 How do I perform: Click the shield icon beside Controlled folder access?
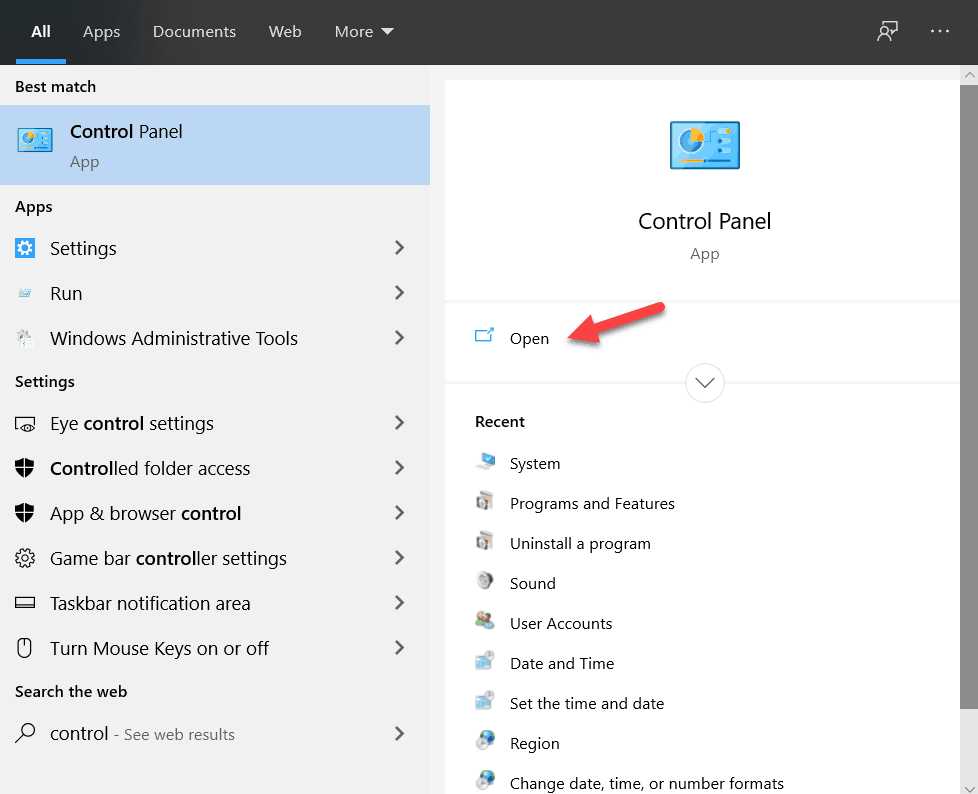pyautogui.click(x=25, y=468)
